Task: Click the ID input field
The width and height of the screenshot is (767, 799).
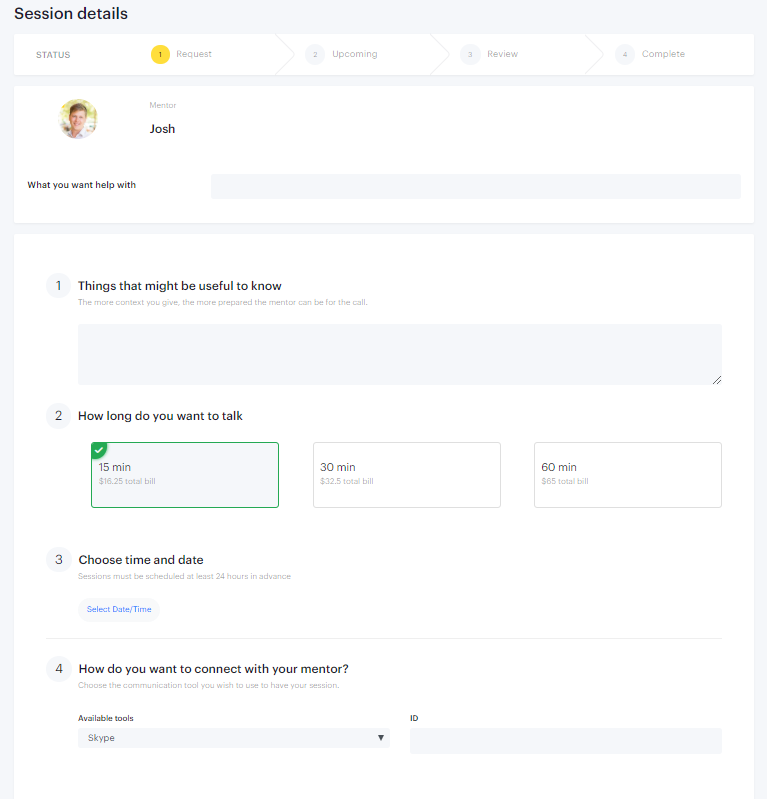Action: pos(566,741)
